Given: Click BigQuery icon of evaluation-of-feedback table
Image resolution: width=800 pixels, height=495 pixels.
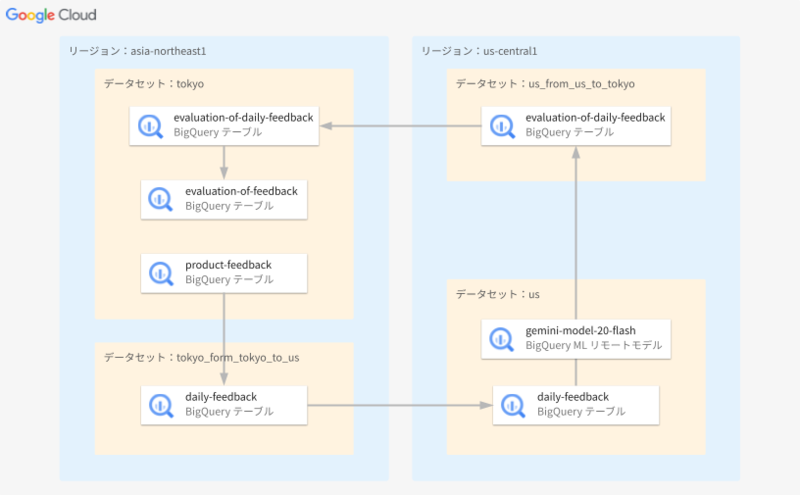Looking at the screenshot, I should pyautogui.click(x=161, y=200).
